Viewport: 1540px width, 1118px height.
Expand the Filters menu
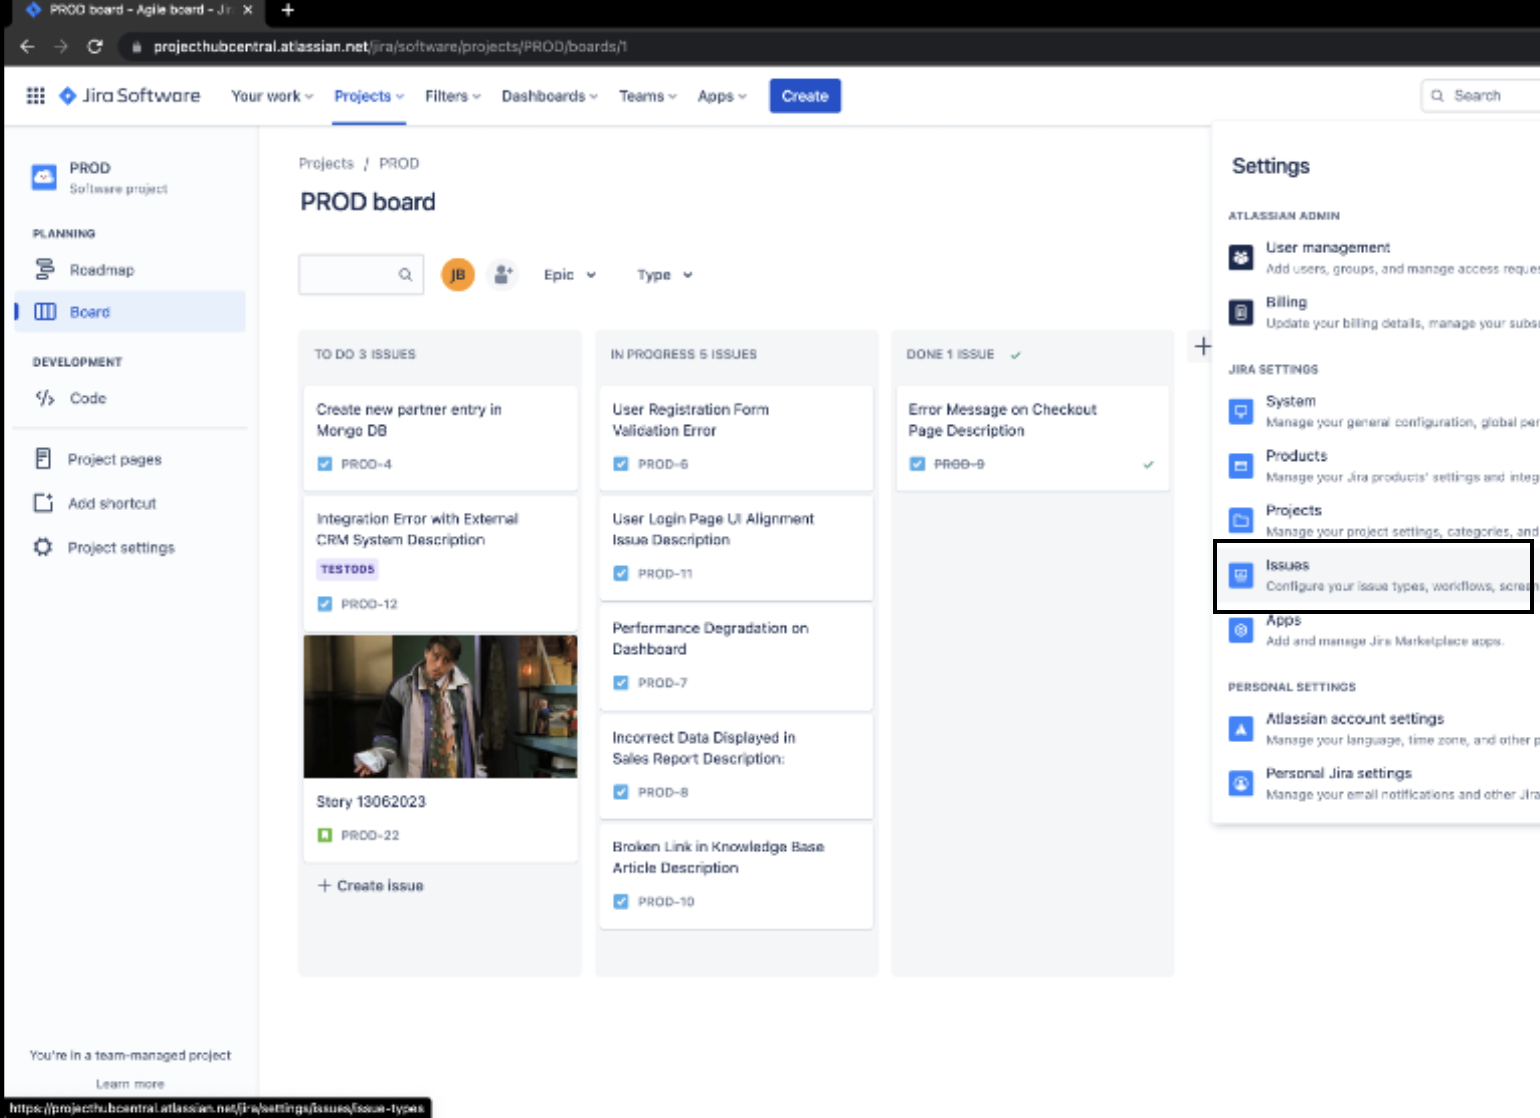click(x=453, y=96)
